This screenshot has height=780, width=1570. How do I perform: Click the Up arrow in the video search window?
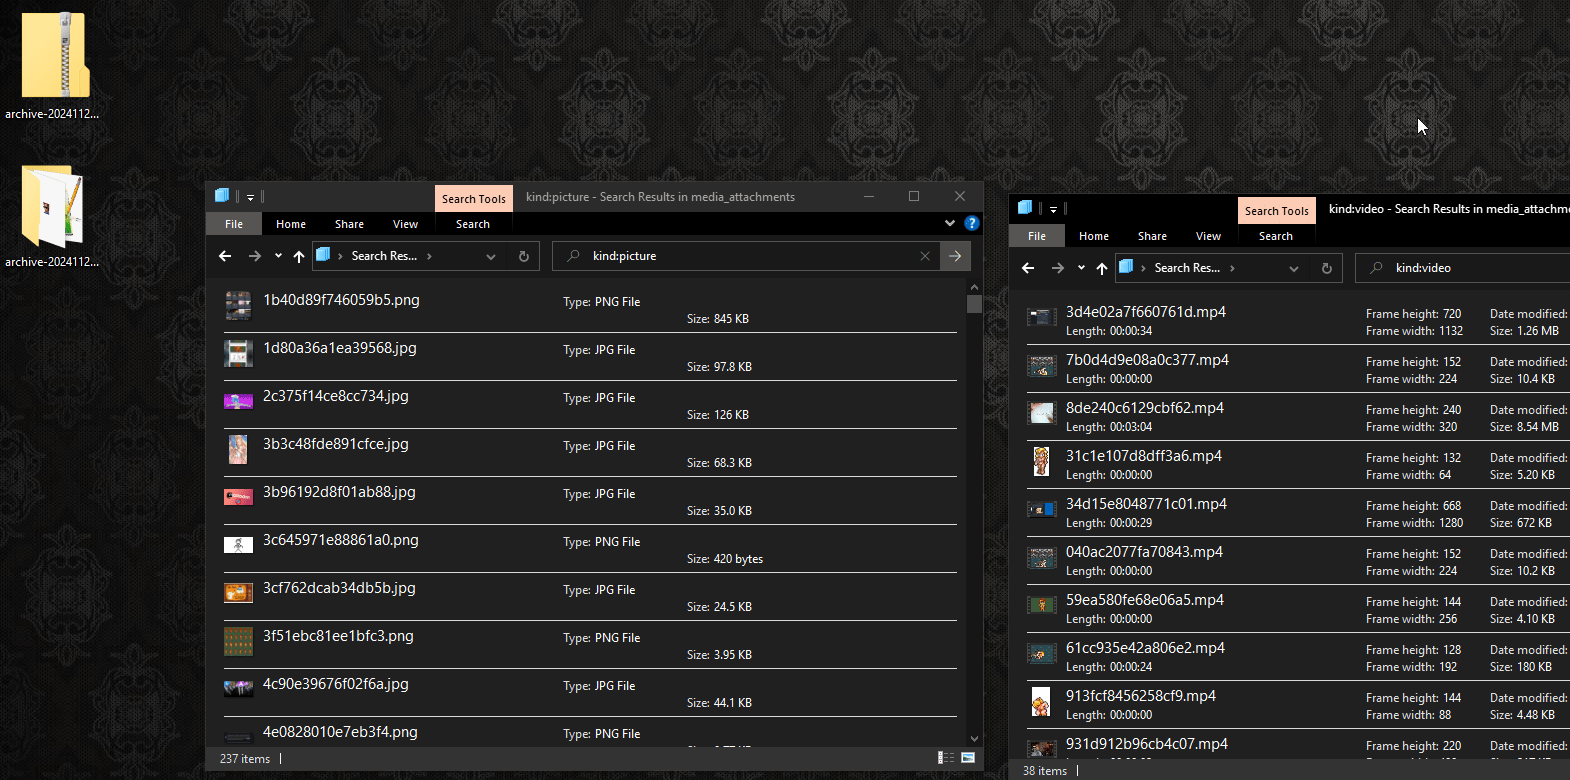tap(1102, 268)
